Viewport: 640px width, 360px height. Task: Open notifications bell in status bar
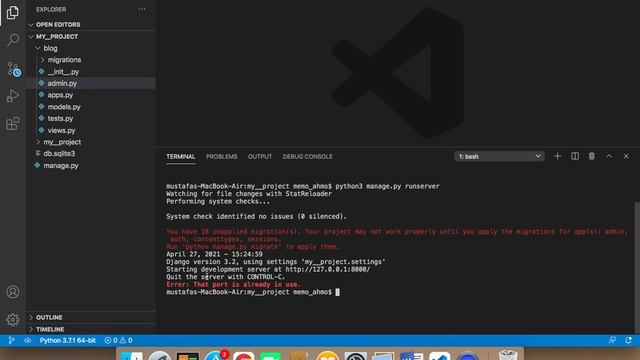pyautogui.click(x=629, y=340)
